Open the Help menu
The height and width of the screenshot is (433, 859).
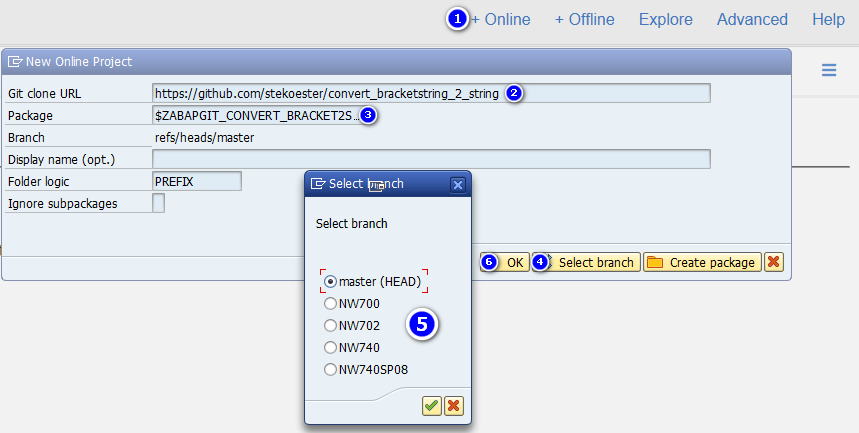point(828,20)
